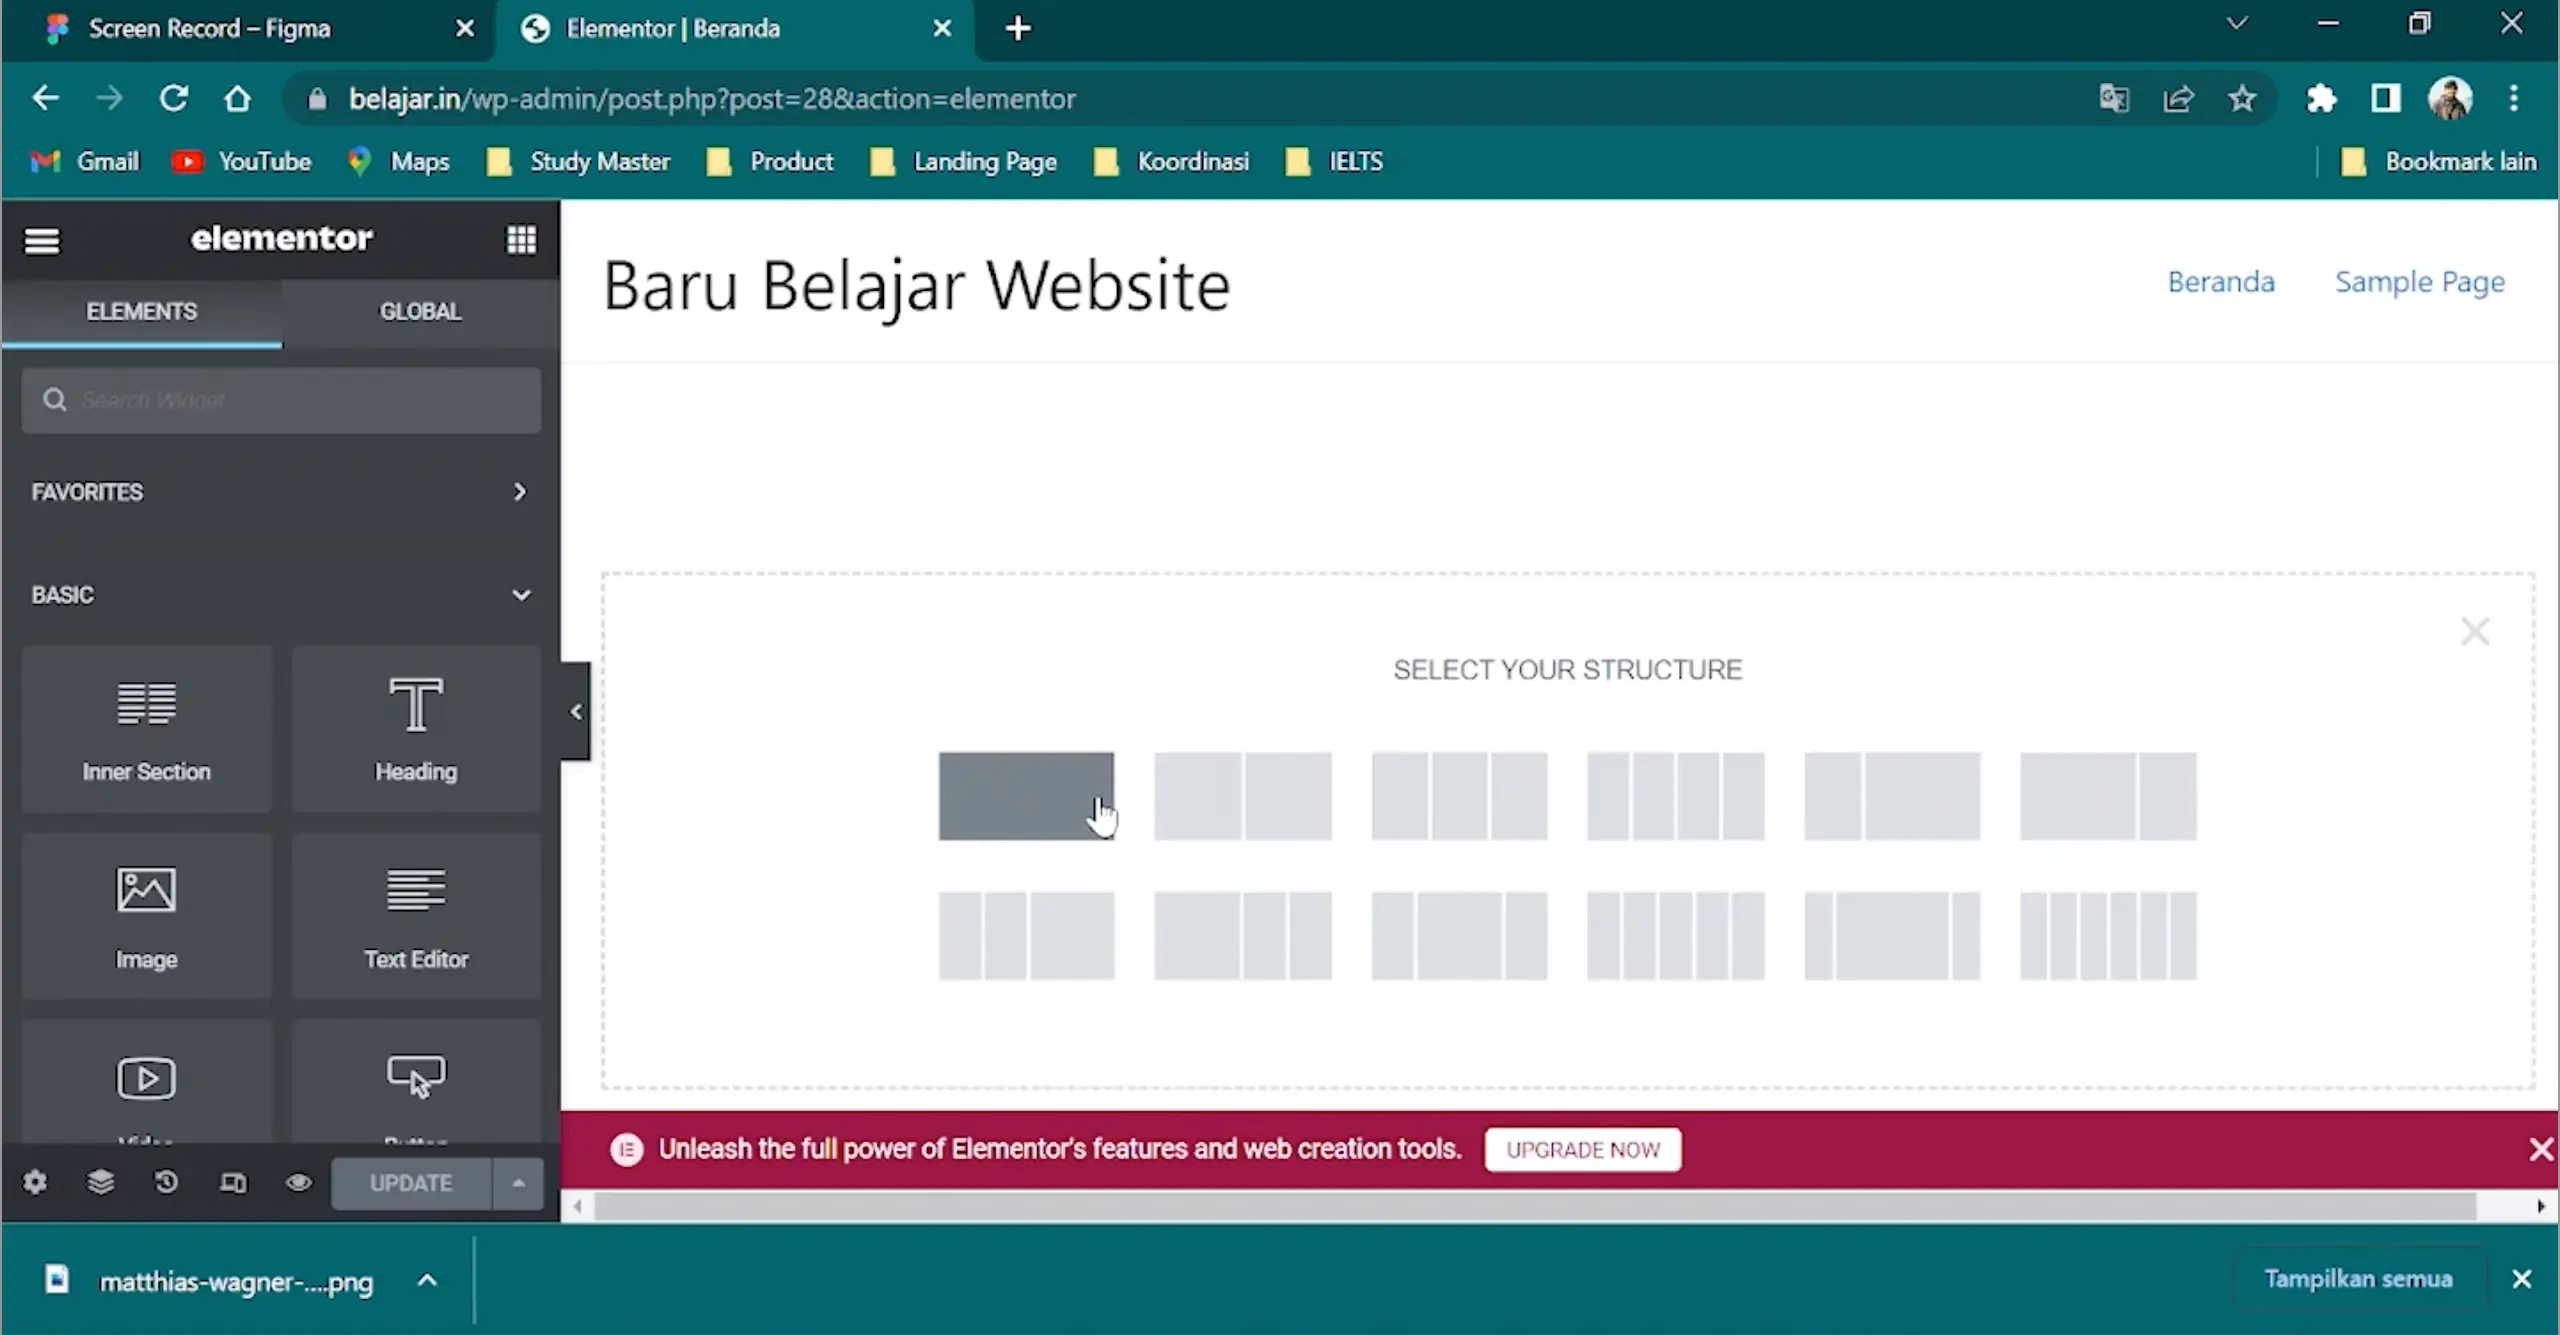The width and height of the screenshot is (2560, 1335).
Task: Open the Elementor hamburger menu
Action: click(42, 240)
